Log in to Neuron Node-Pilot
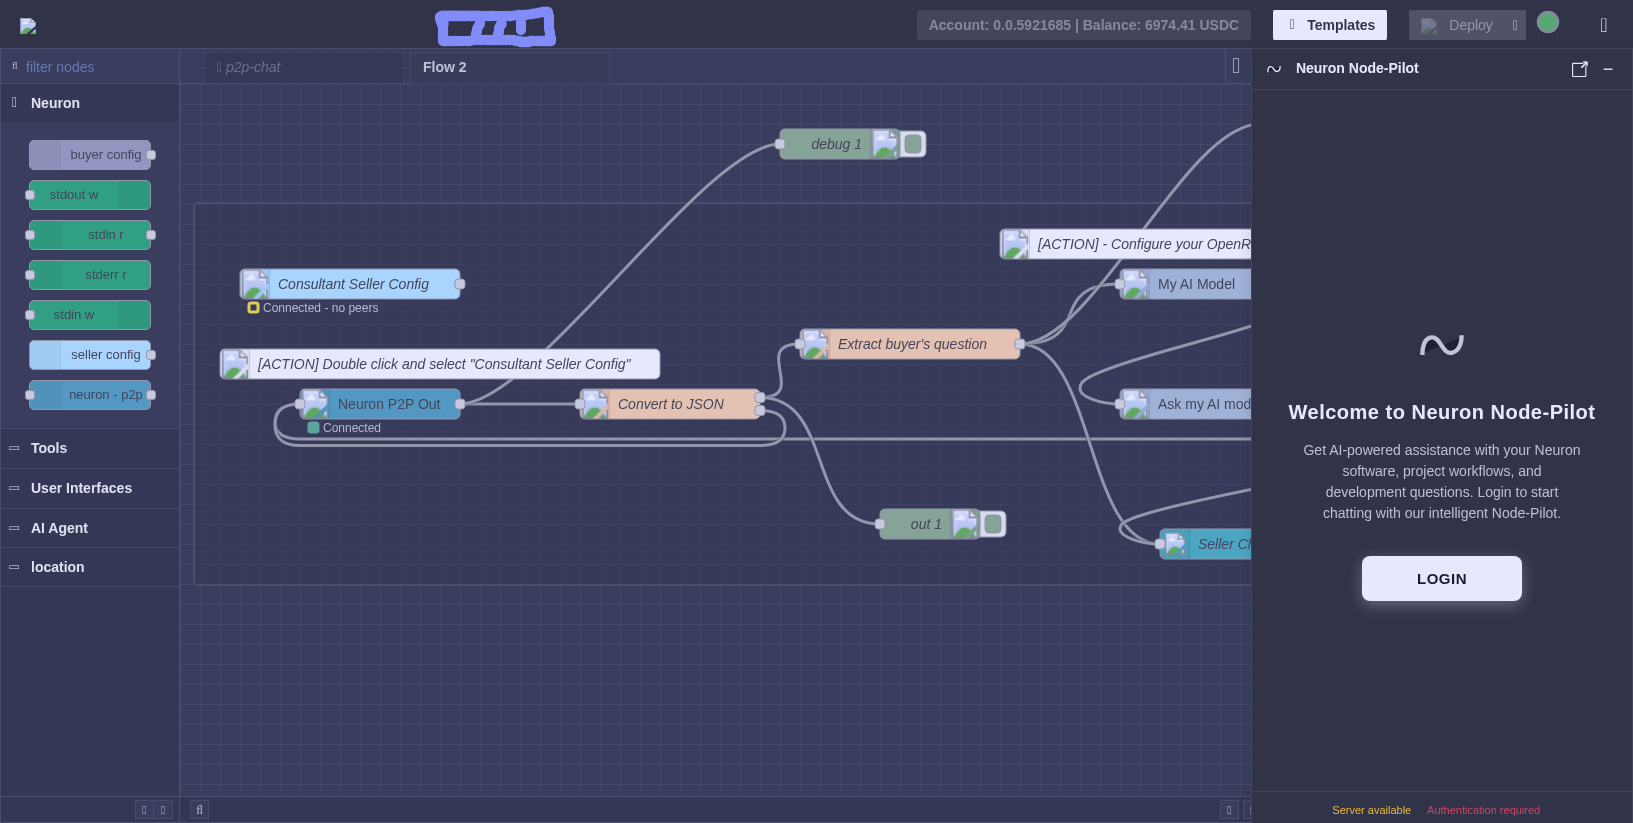This screenshot has height=823, width=1633. point(1441,579)
